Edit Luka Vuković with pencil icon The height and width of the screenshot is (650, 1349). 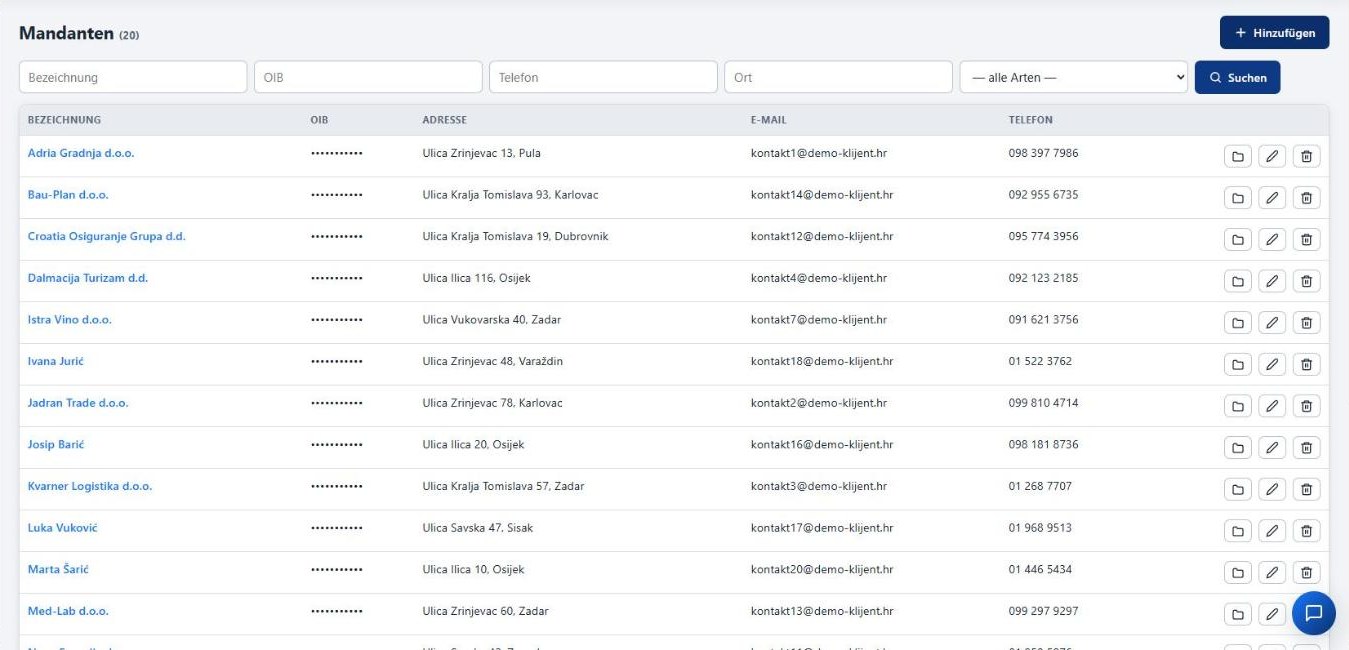tap(1272, 532)
